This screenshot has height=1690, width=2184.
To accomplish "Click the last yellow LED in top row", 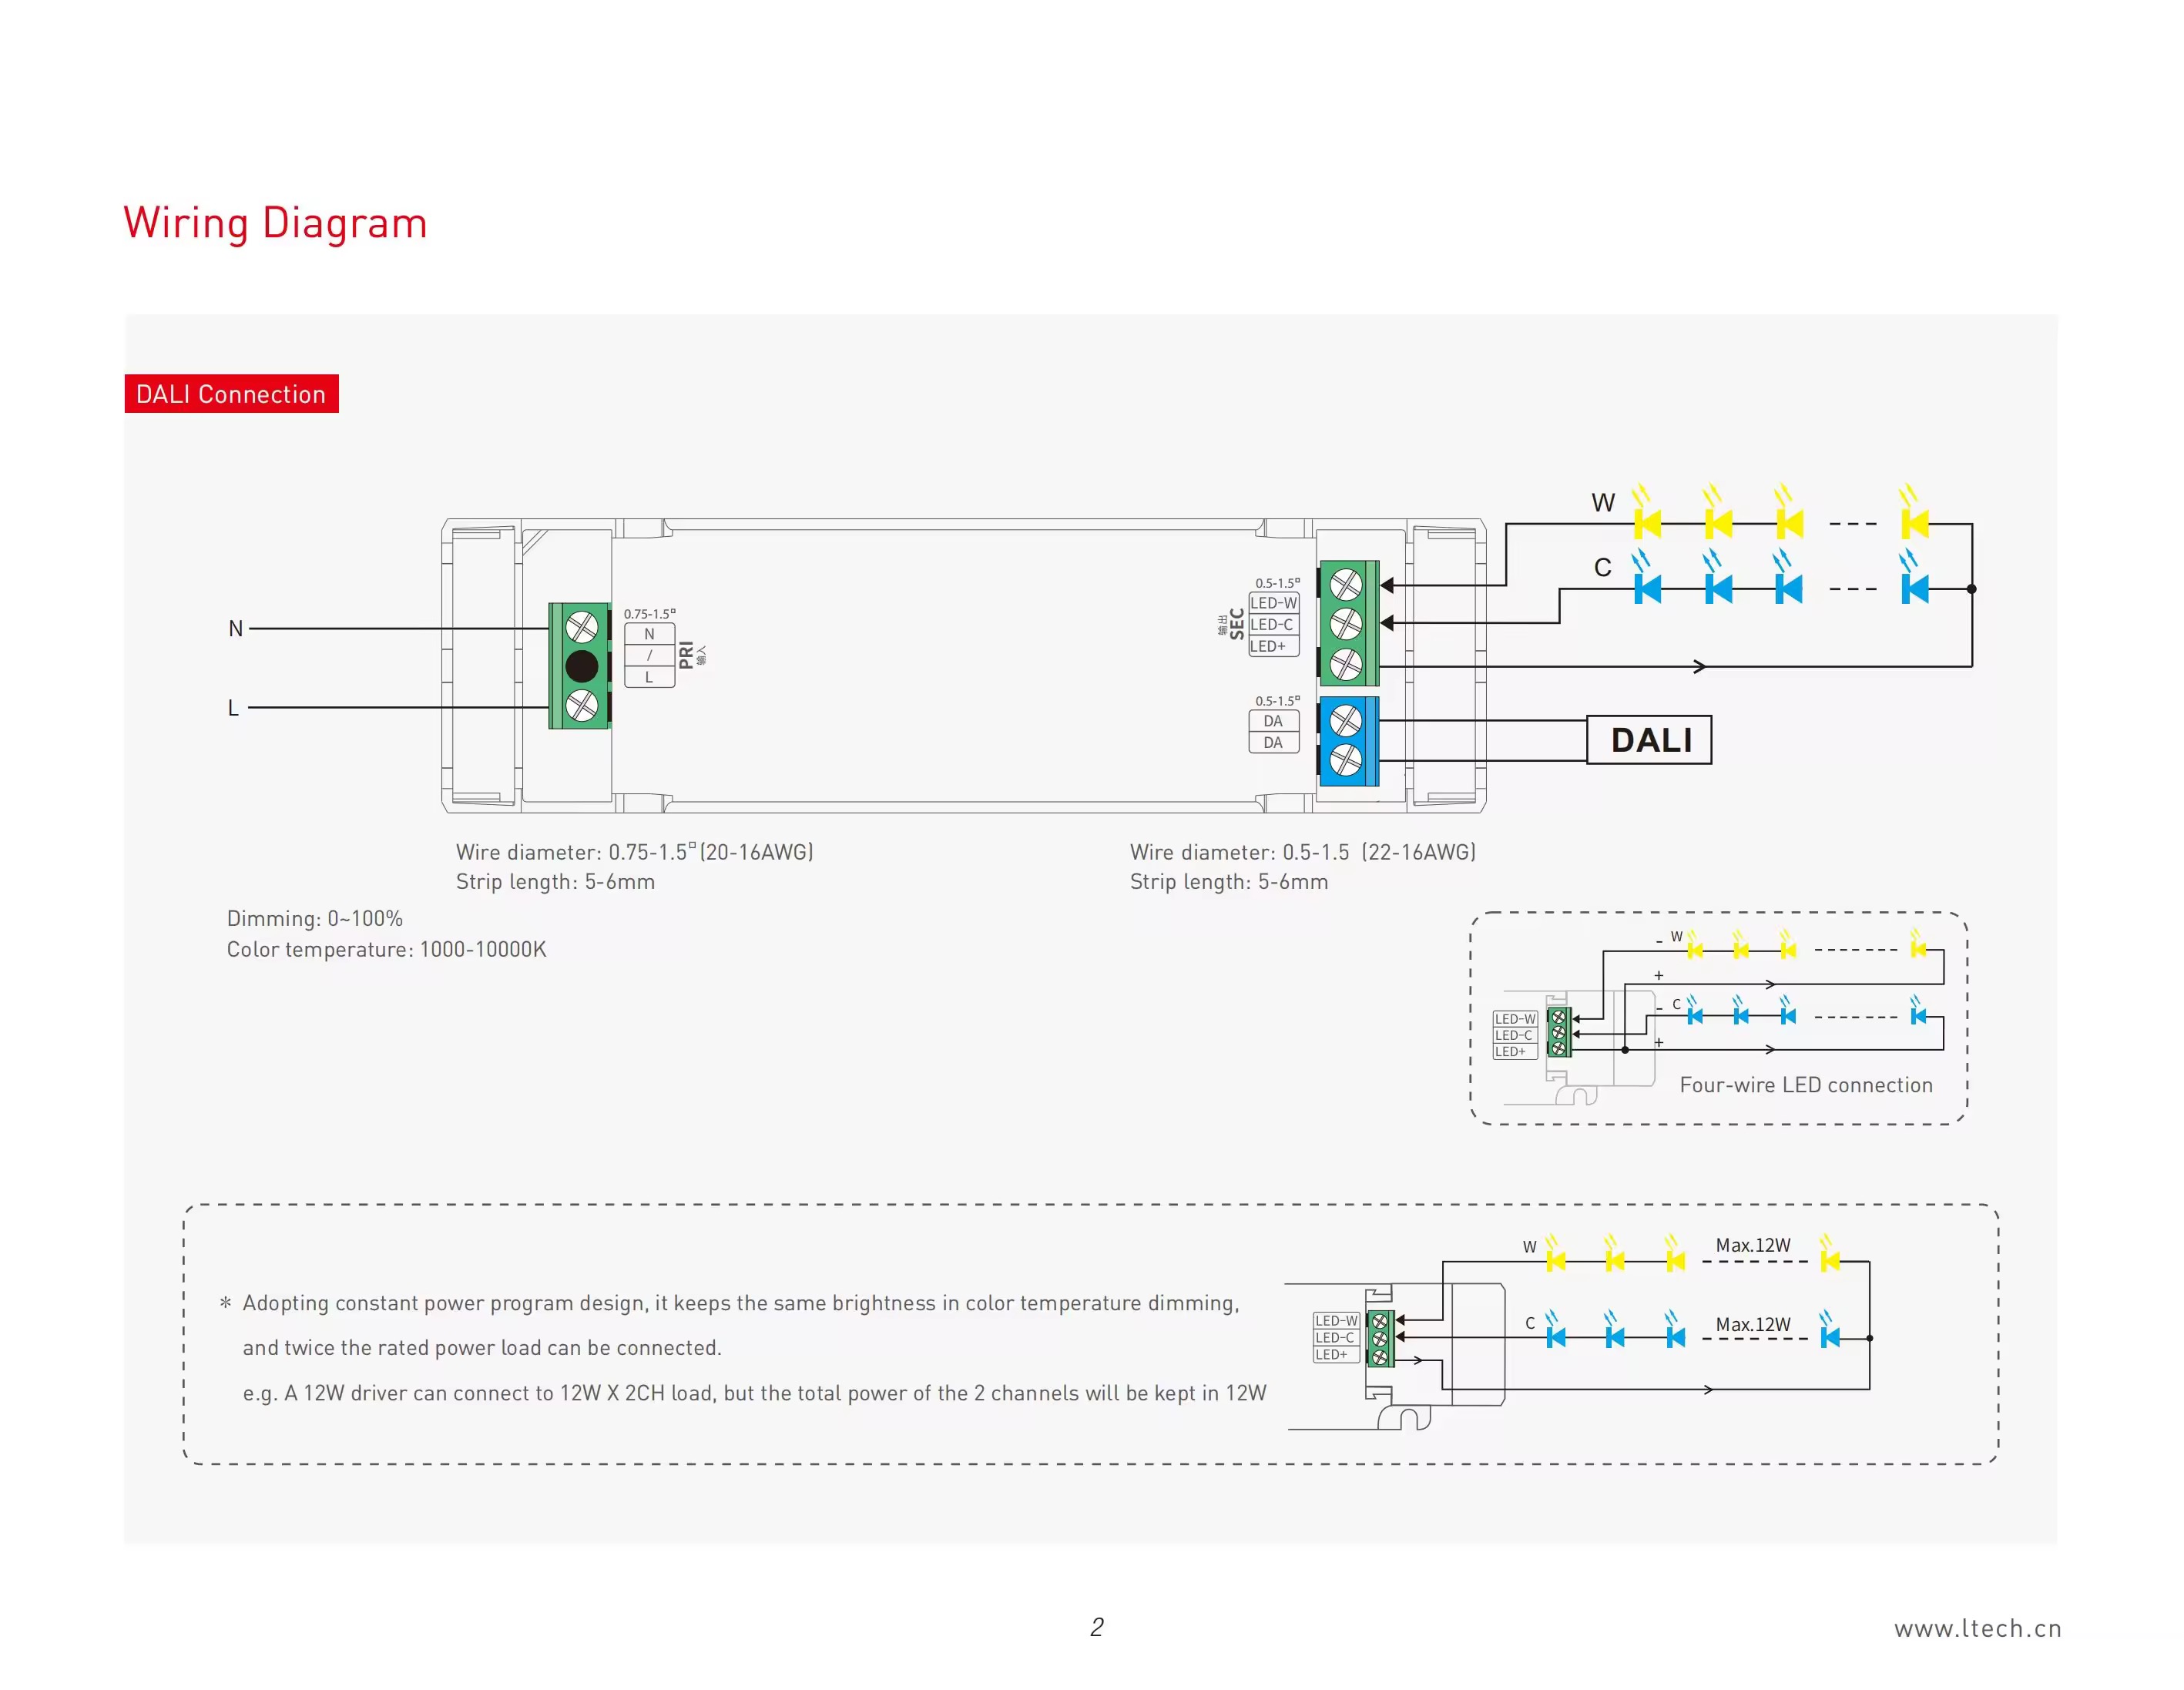I will coord(1914,522).
